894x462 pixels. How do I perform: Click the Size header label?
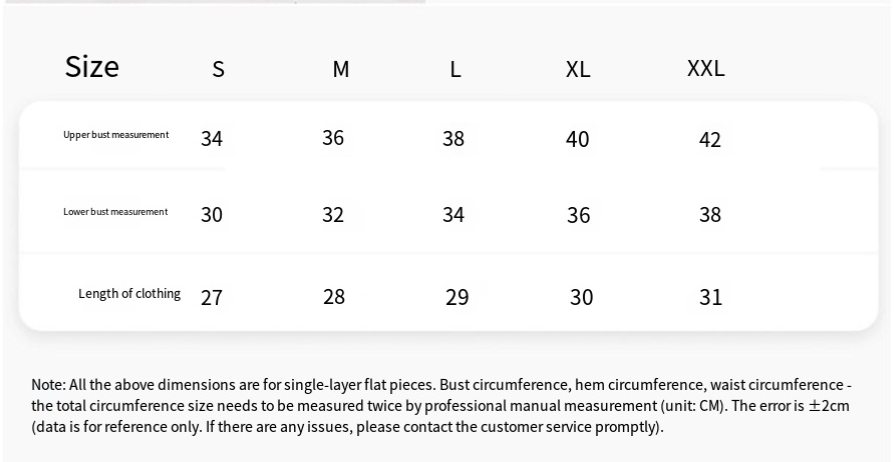(92, 67)
